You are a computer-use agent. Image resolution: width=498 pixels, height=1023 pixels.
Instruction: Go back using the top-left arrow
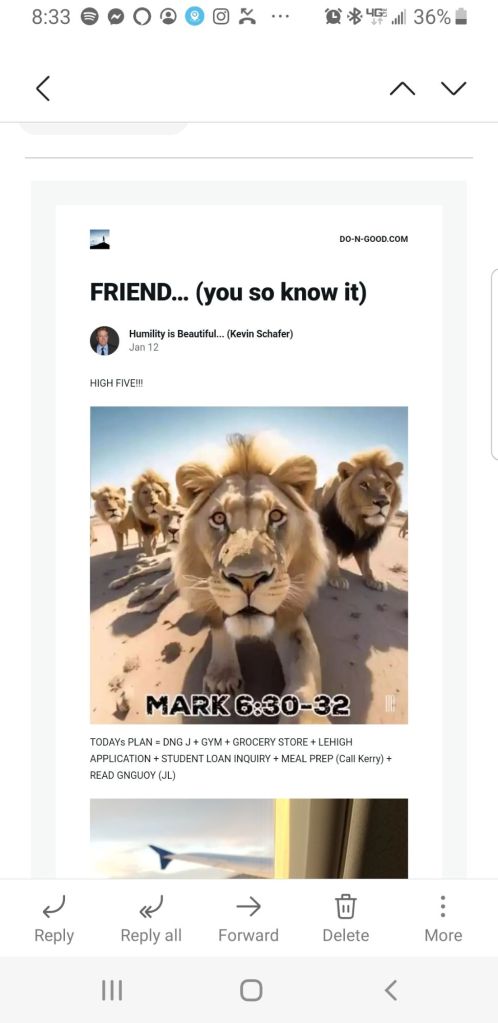coord(43,88)
